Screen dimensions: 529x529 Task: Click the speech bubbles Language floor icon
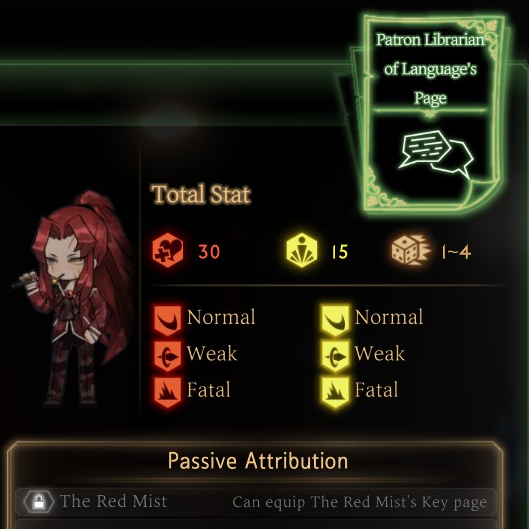point(436,154)
